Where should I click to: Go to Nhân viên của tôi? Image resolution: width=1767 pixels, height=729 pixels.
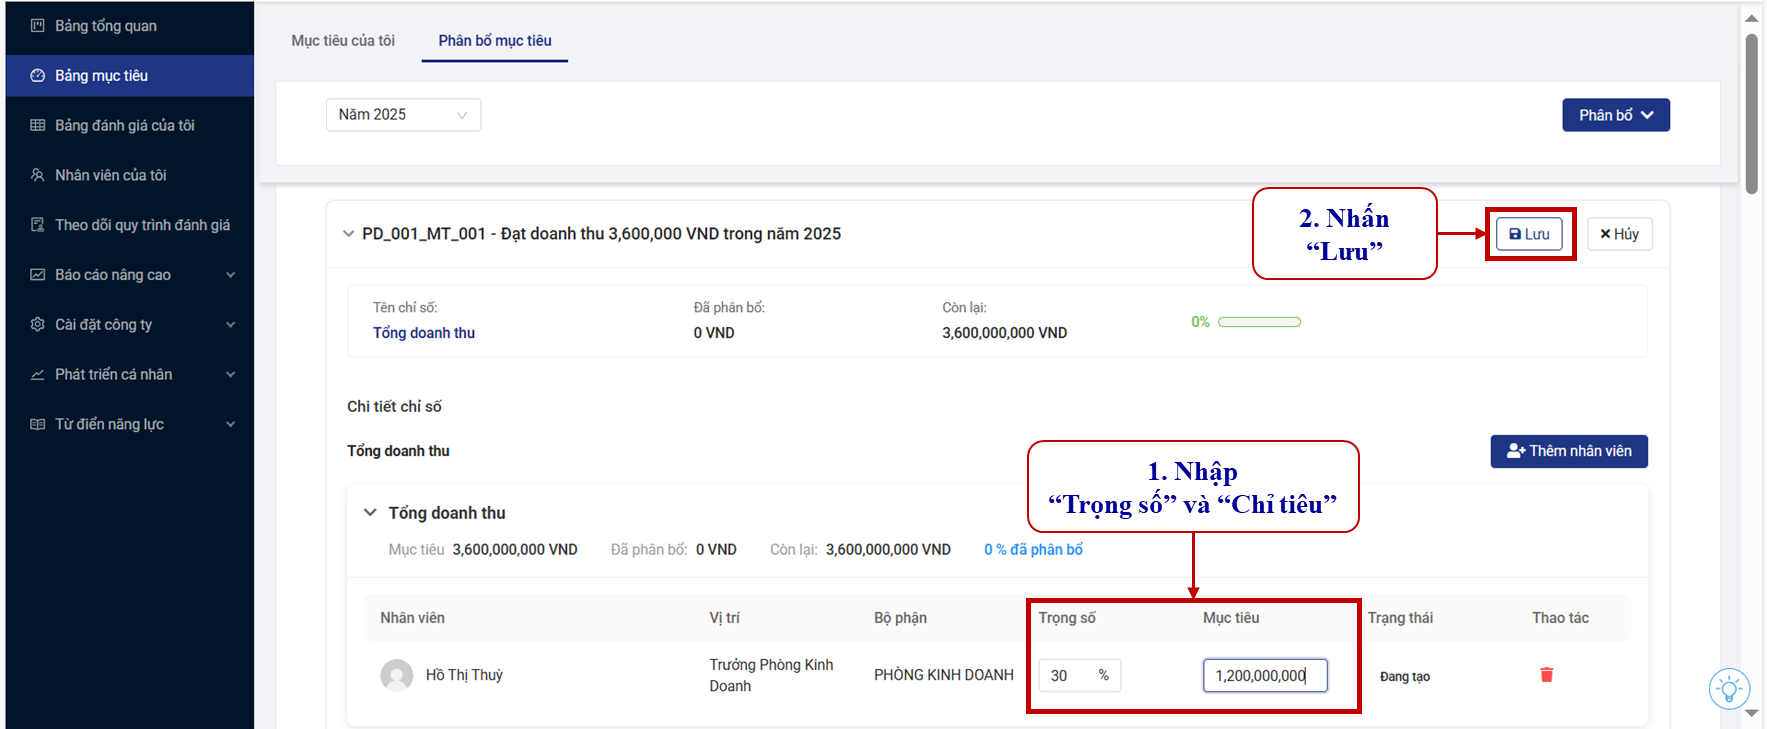110,175
